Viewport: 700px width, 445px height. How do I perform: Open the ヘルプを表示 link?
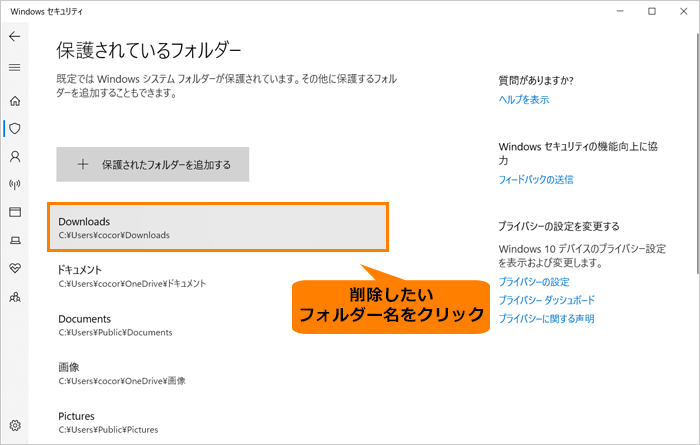coord(524,100)
